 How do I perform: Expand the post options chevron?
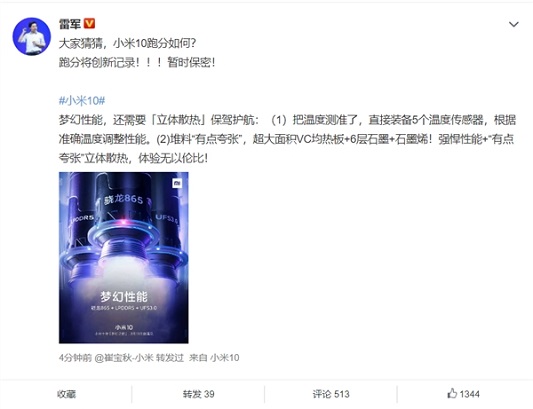[x=513, y=24]
